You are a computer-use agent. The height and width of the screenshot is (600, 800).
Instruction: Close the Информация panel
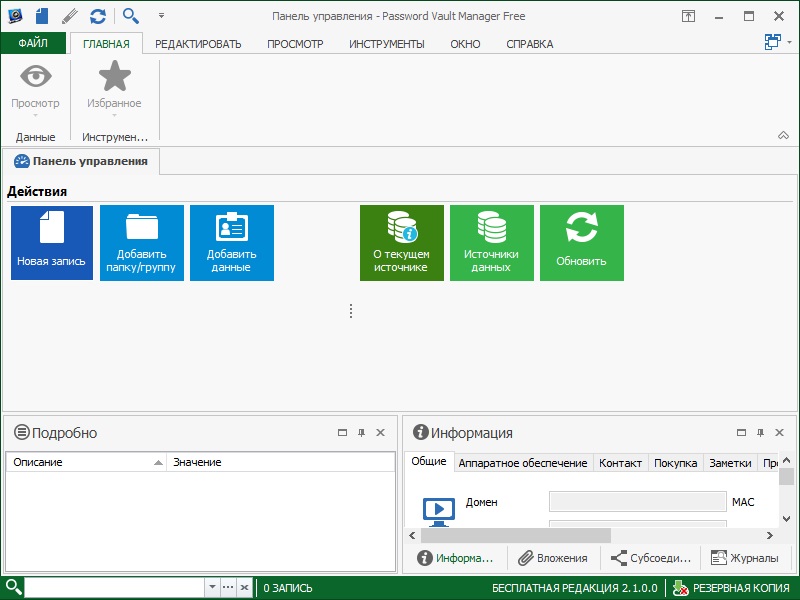point(779,433)
